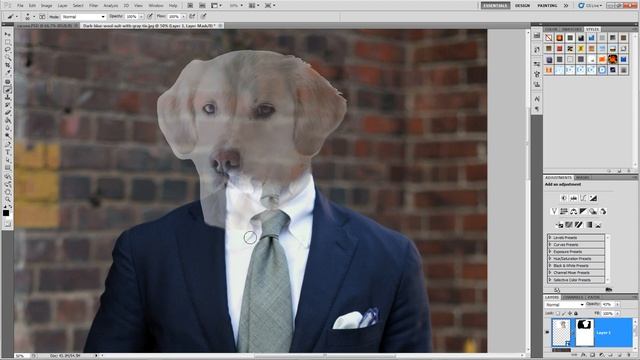Activate the Dark blue wool suit document tab

pyautogui.click(x=152, y=26)
